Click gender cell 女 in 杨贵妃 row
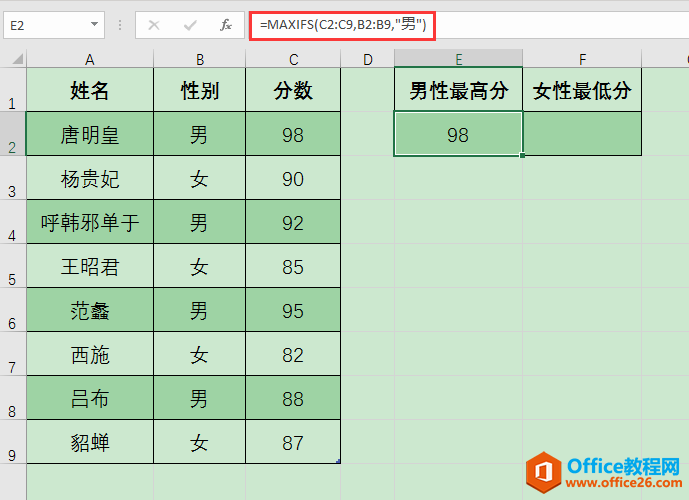 [199, 178]
